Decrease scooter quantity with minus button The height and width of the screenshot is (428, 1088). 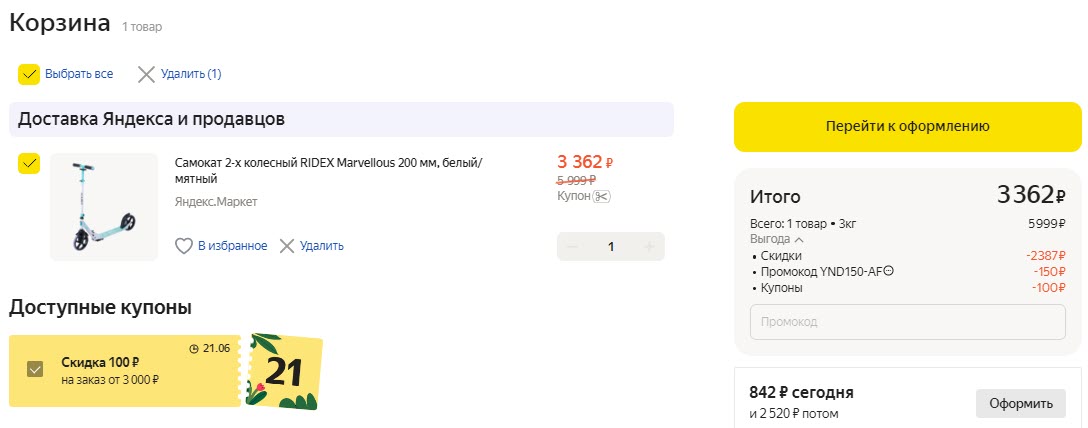(573, 247)
